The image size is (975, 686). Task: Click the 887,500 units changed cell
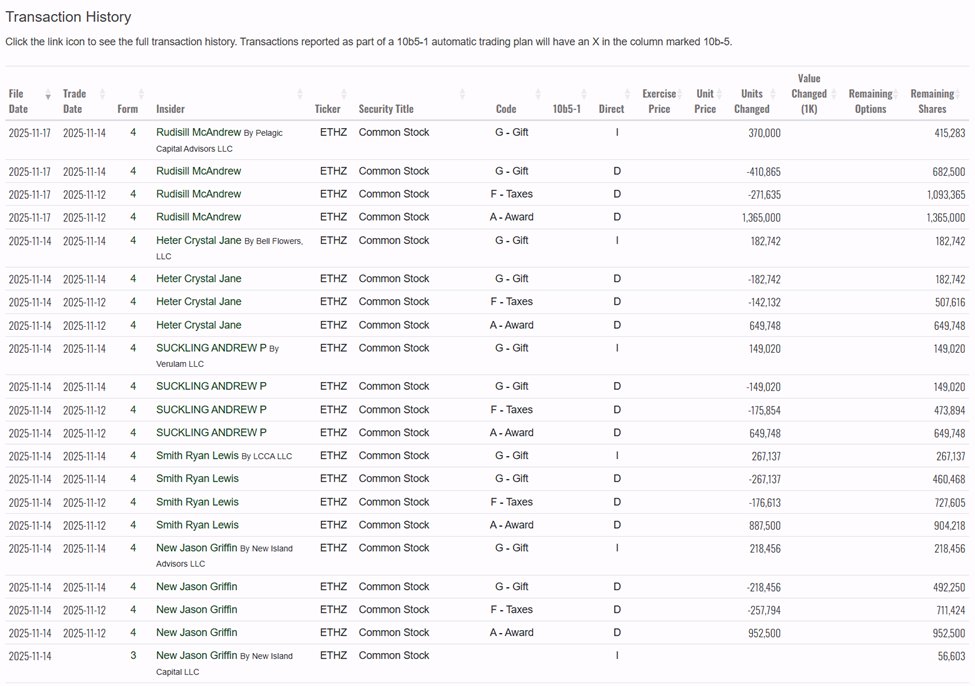[x=765, y=526]
